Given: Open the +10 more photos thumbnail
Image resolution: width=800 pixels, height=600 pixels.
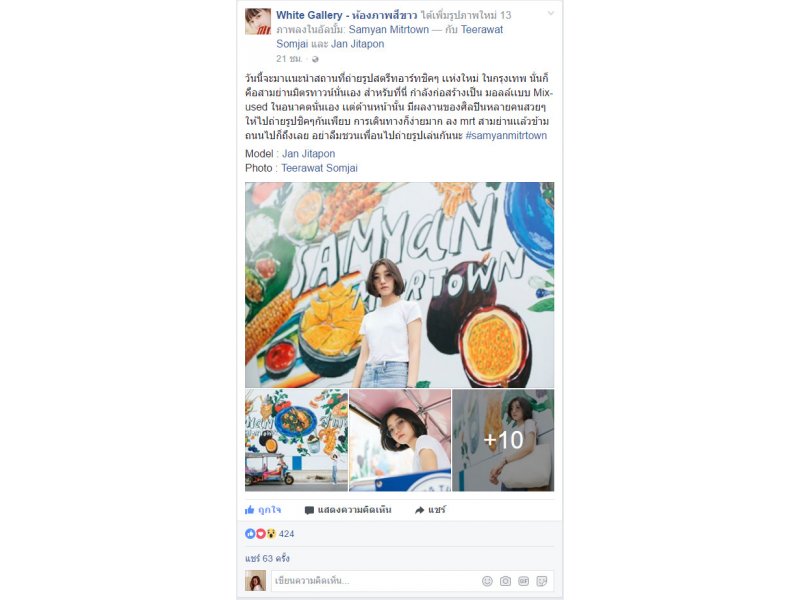Looking at the screenshot, I should [503, 440].
